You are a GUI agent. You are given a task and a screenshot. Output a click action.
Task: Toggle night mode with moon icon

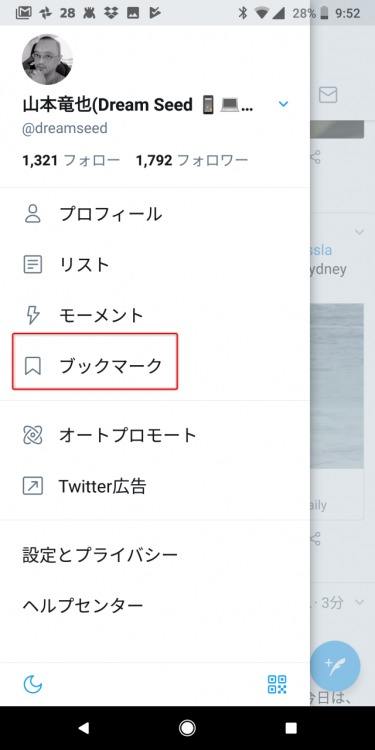point(33,684)
